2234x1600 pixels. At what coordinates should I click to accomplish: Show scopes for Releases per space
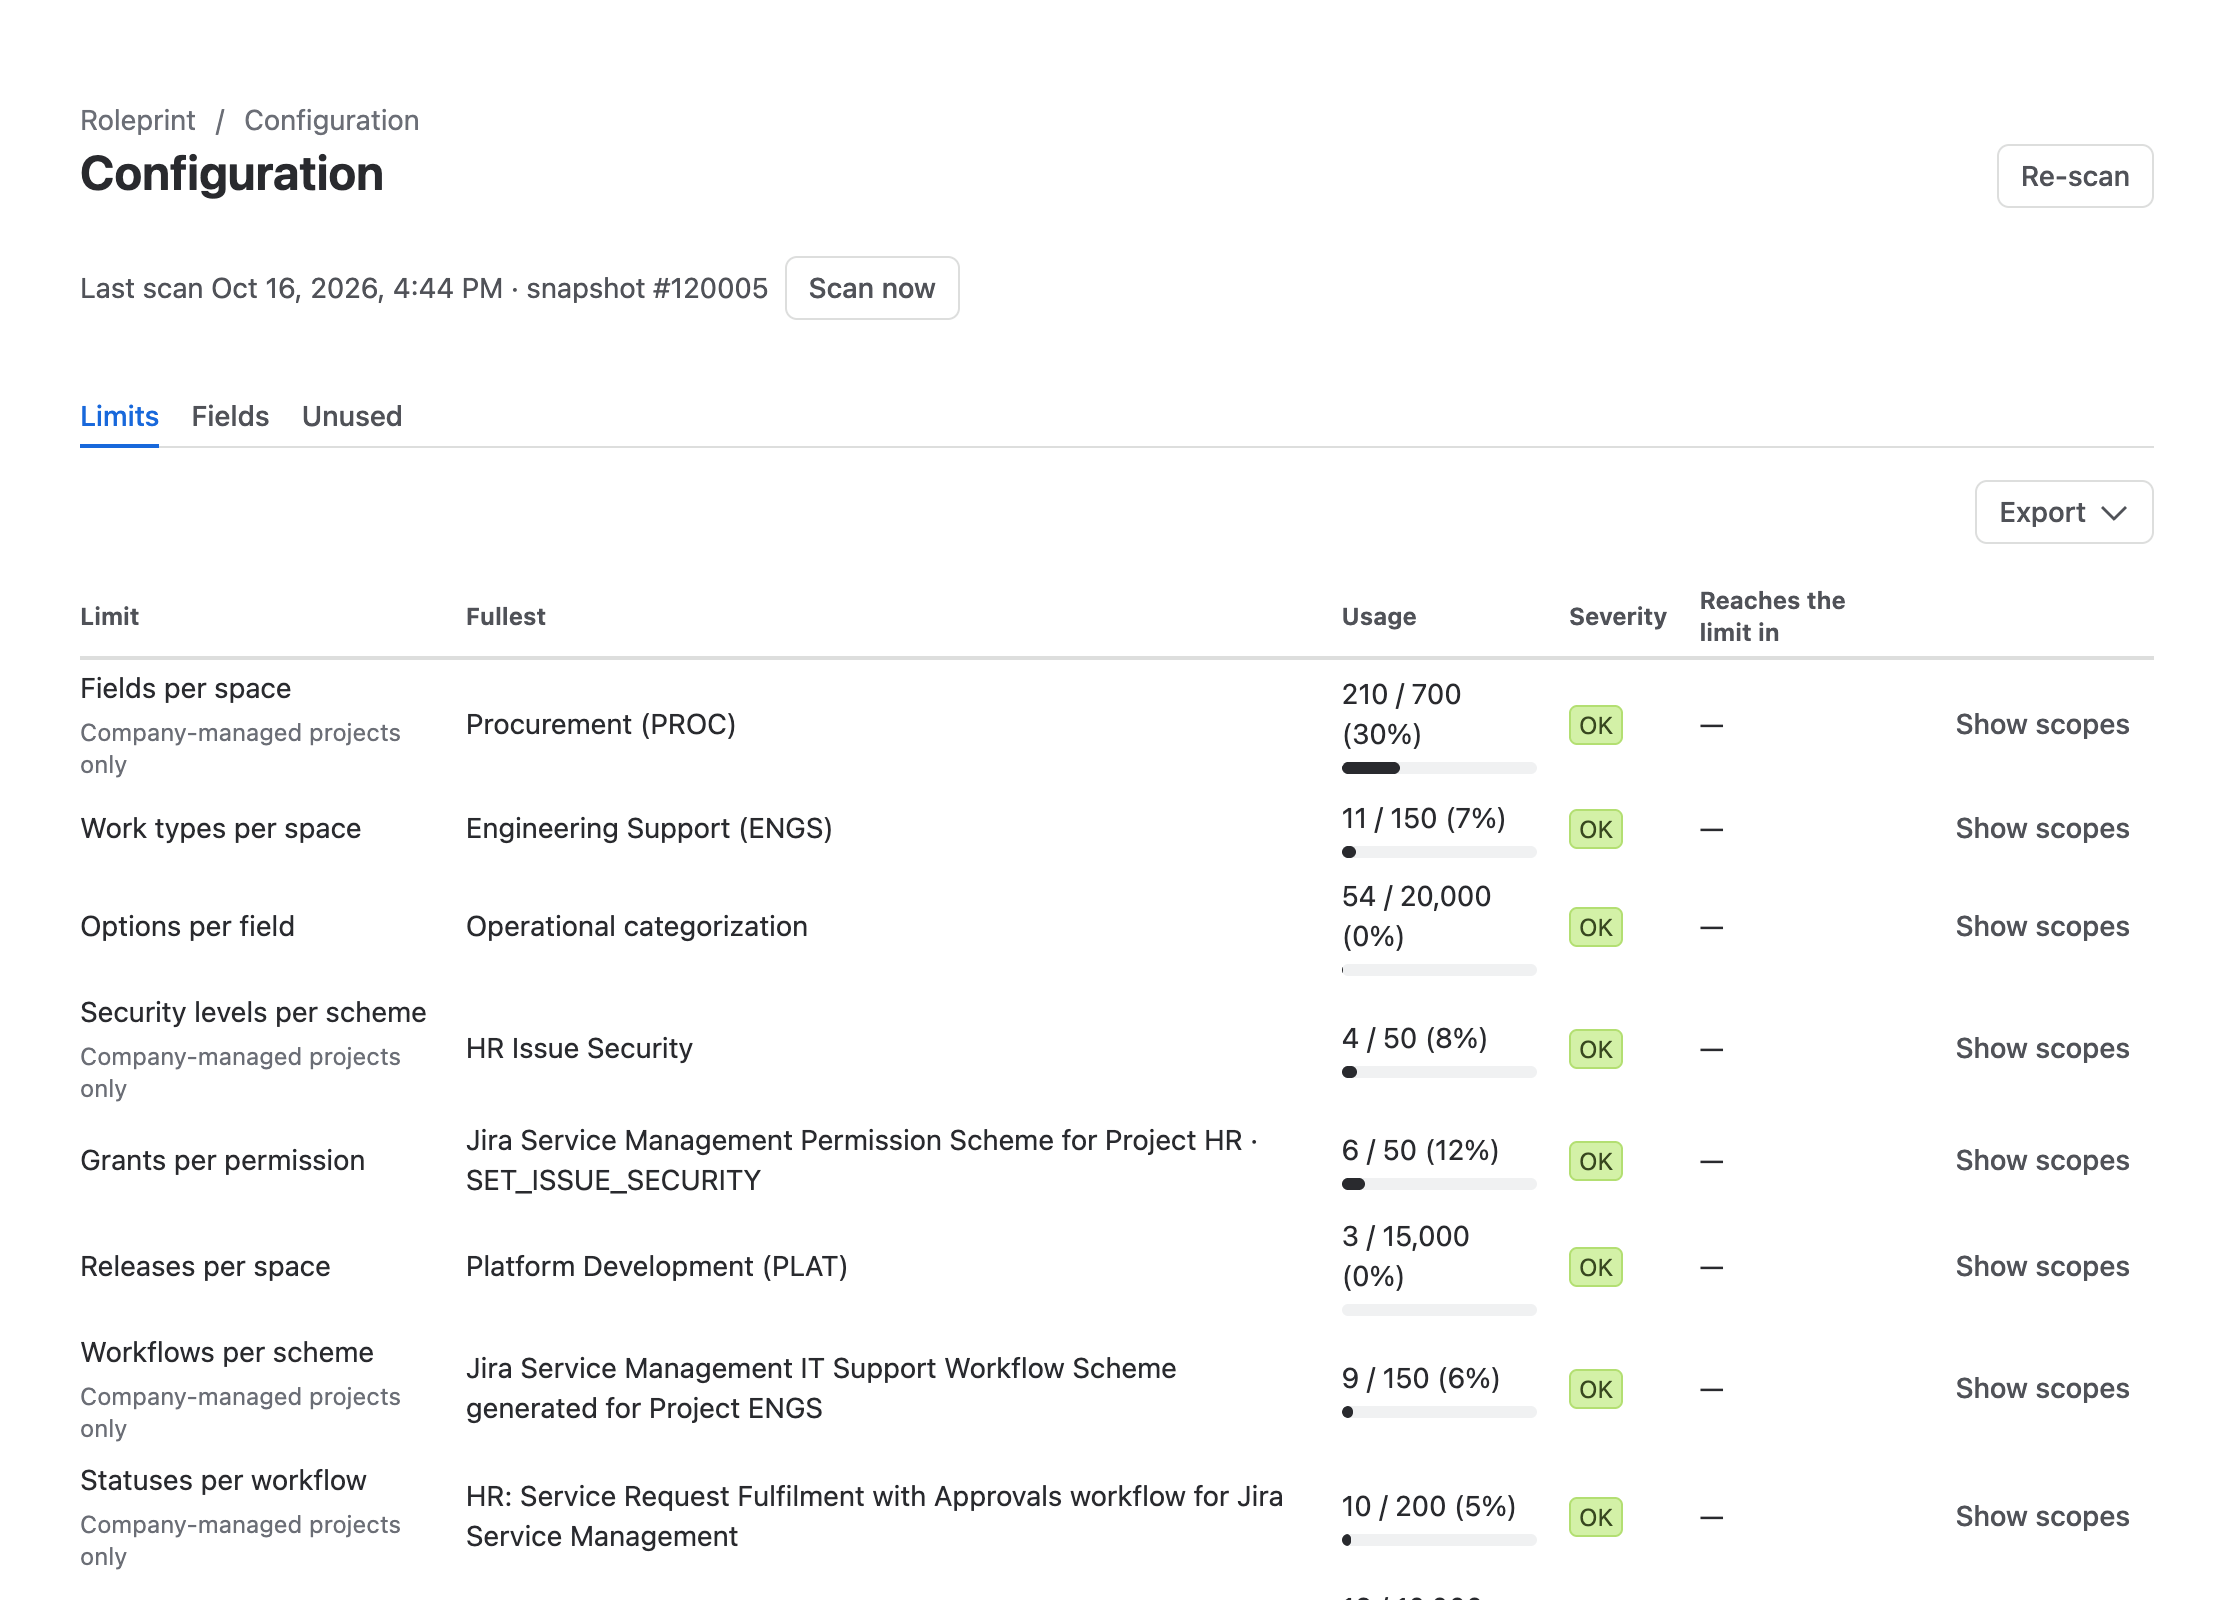2042,1266
